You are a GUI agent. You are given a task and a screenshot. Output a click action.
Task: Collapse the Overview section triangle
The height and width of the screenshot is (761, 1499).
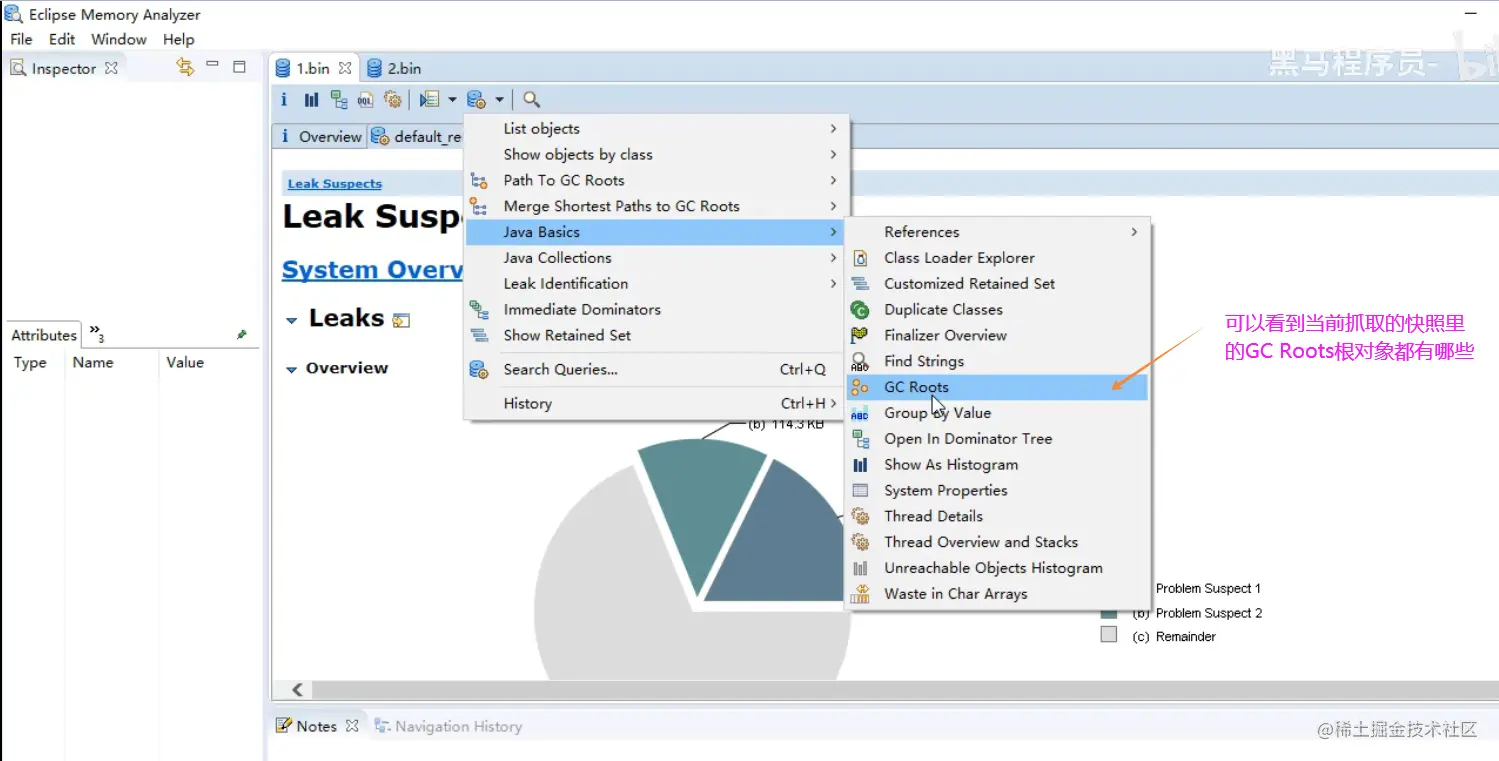(292, 370)
